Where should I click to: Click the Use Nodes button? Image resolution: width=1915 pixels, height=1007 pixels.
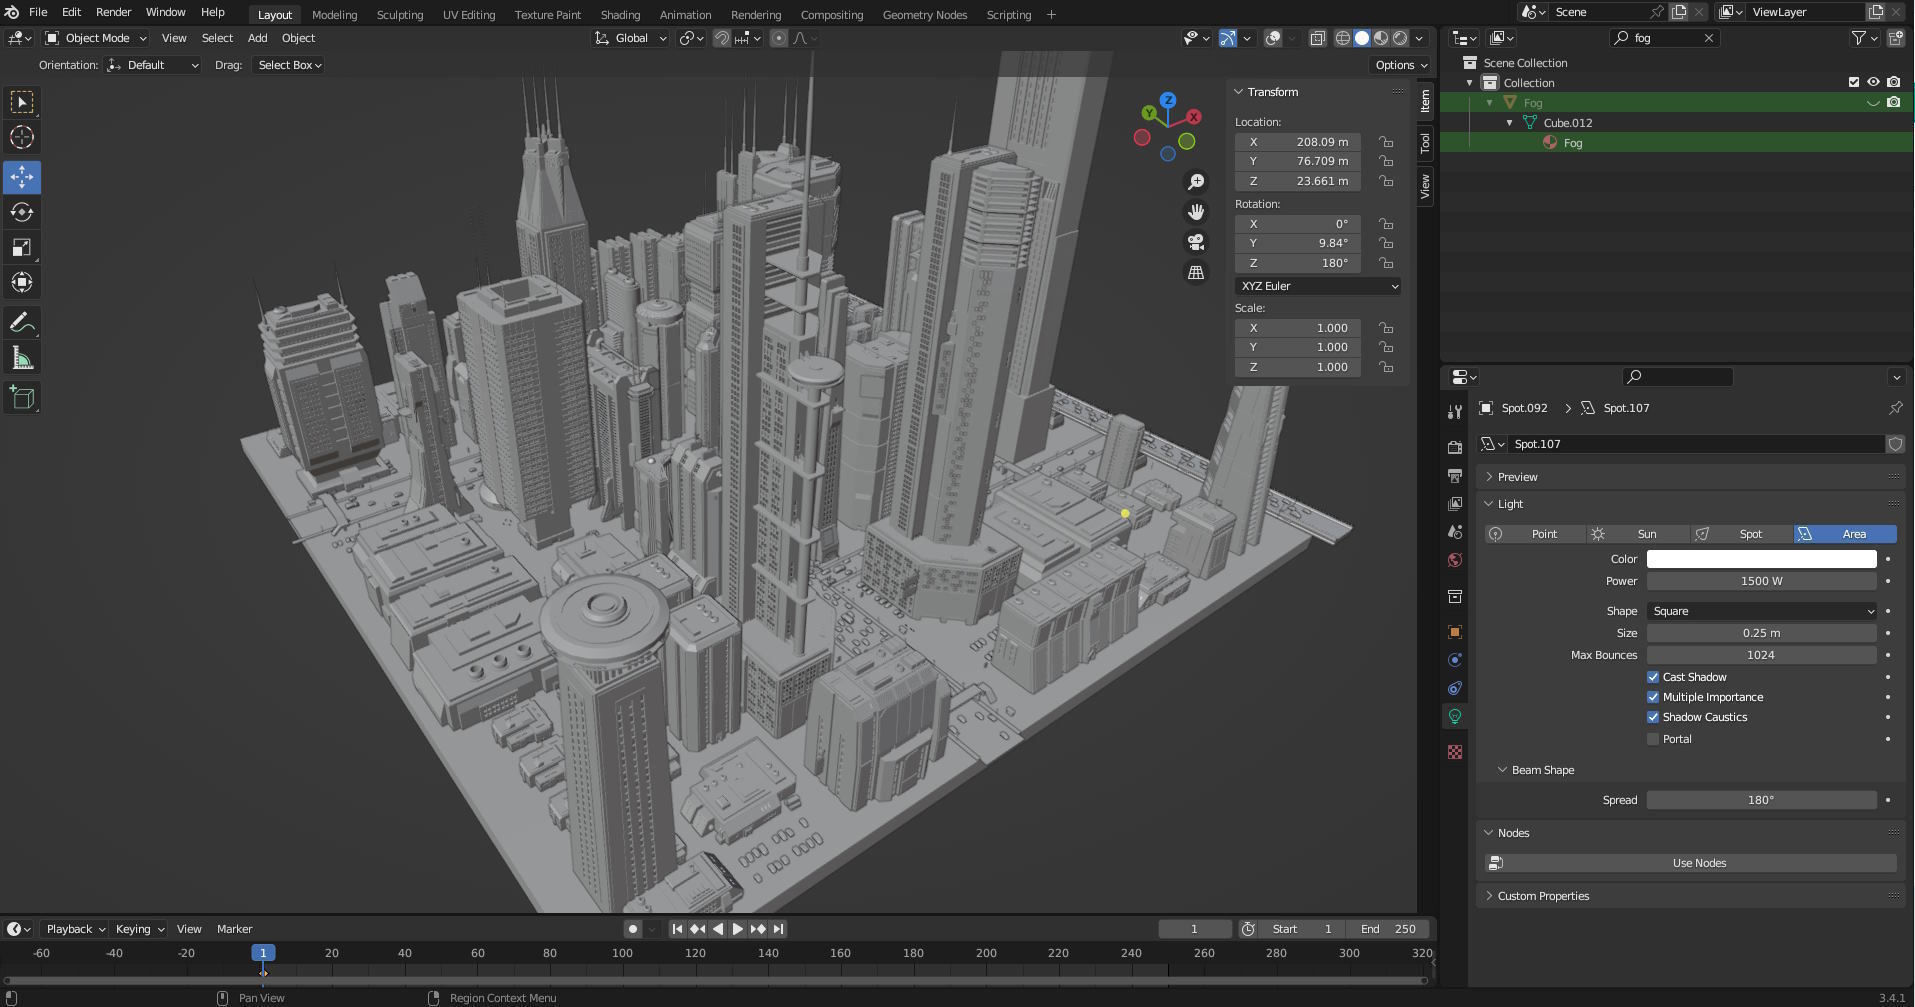click(1691, 863)
